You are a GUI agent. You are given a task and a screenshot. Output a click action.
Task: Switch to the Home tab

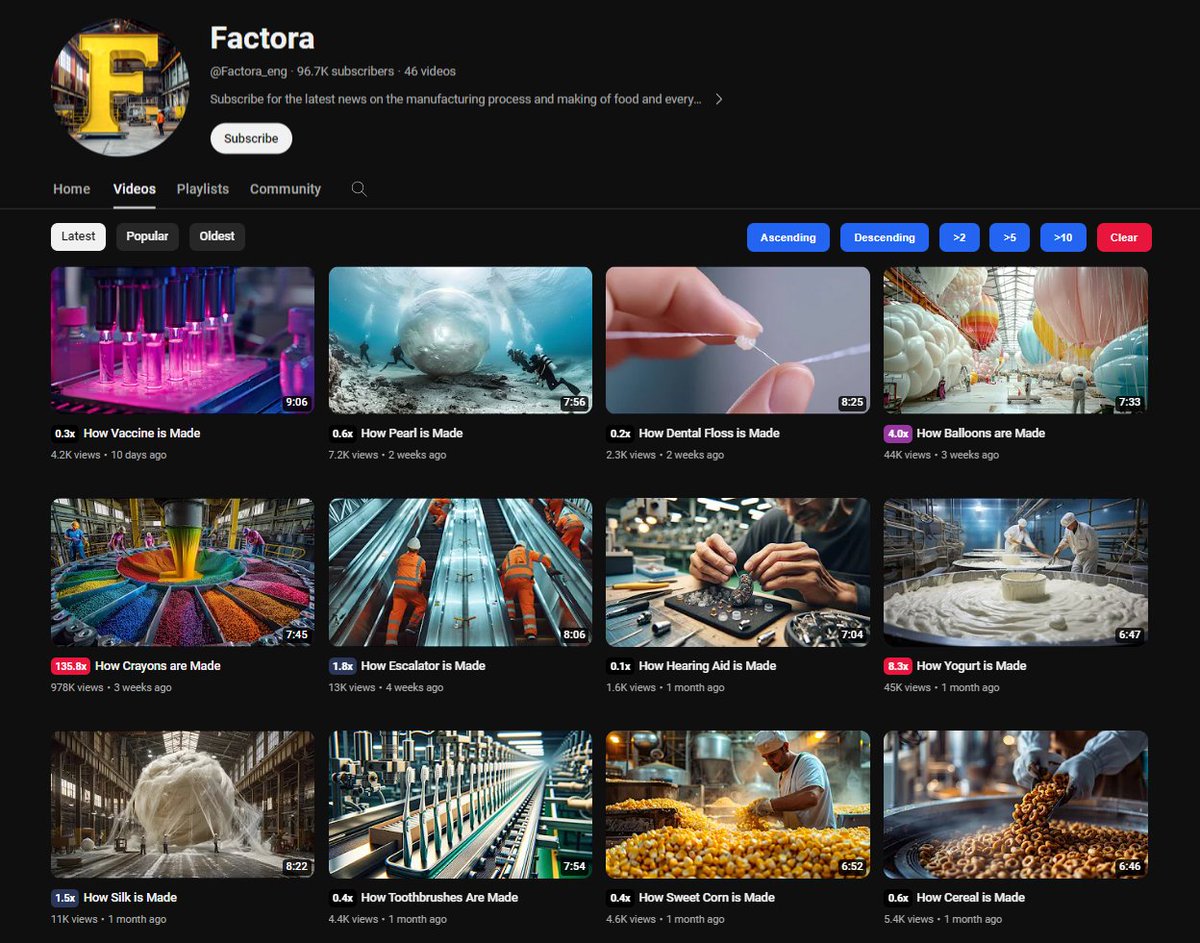coord(72,189)
